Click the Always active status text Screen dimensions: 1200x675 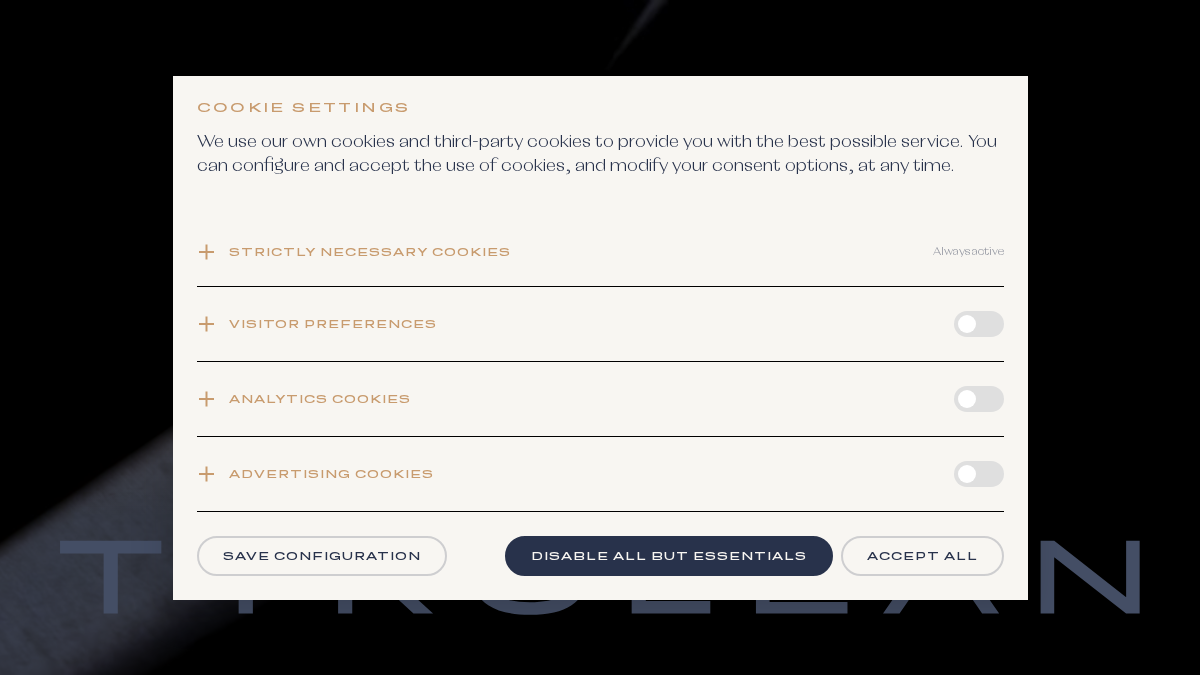[x=968, y=251]
